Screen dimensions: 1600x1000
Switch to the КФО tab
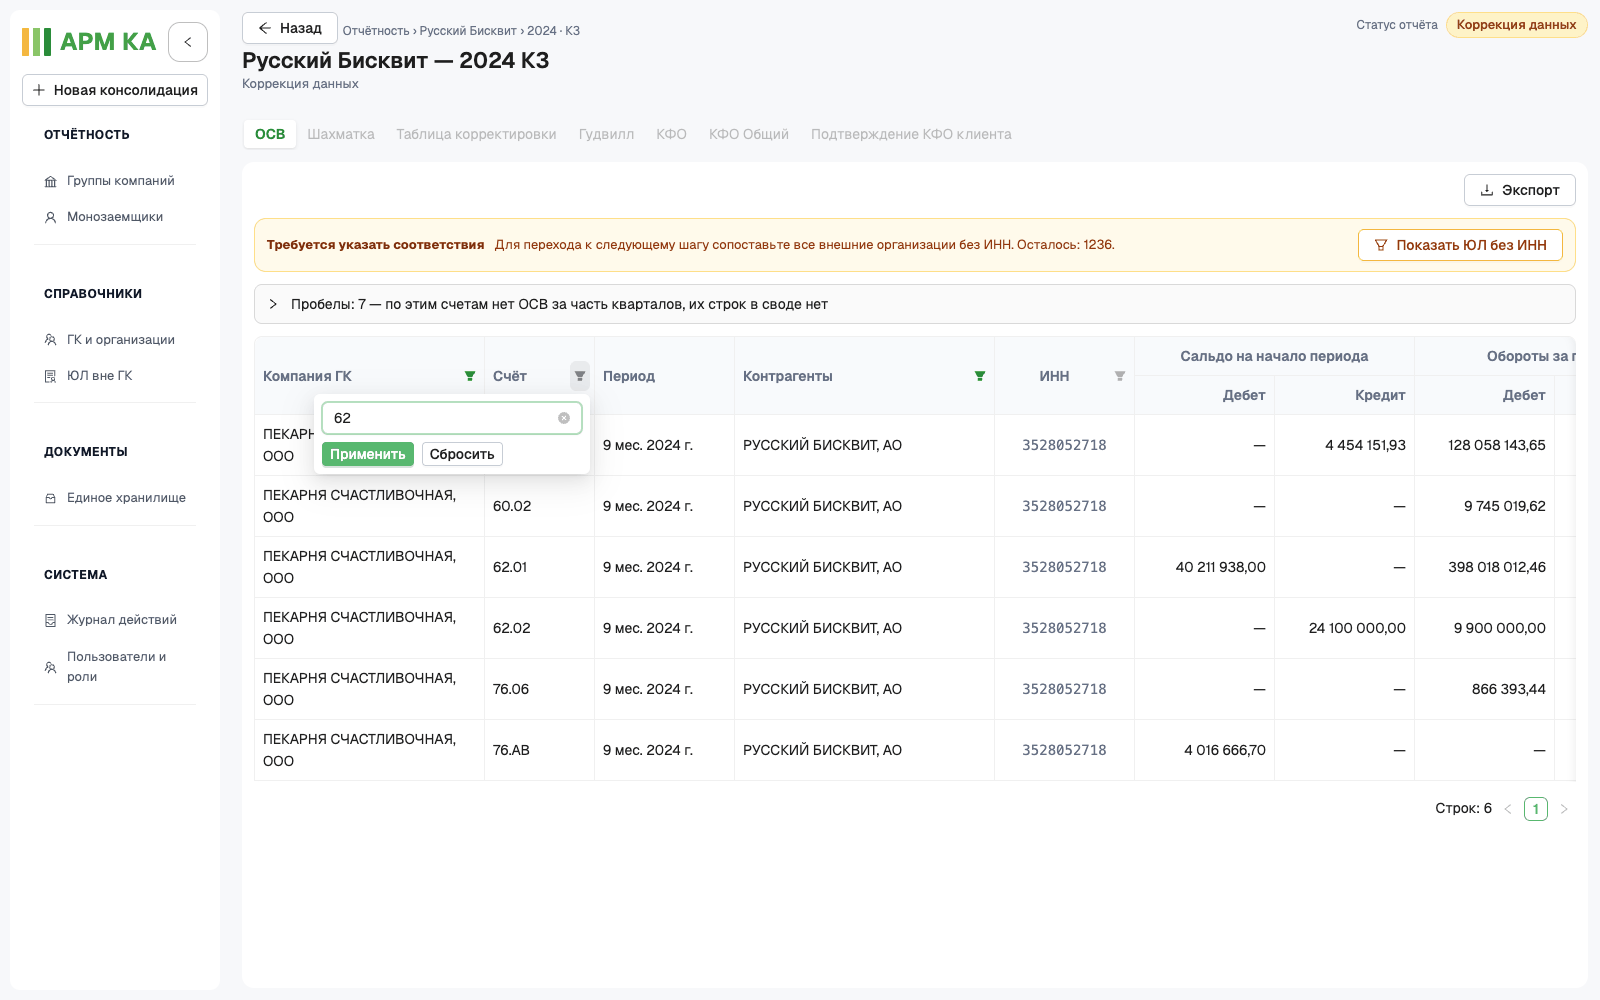[671, 134]
